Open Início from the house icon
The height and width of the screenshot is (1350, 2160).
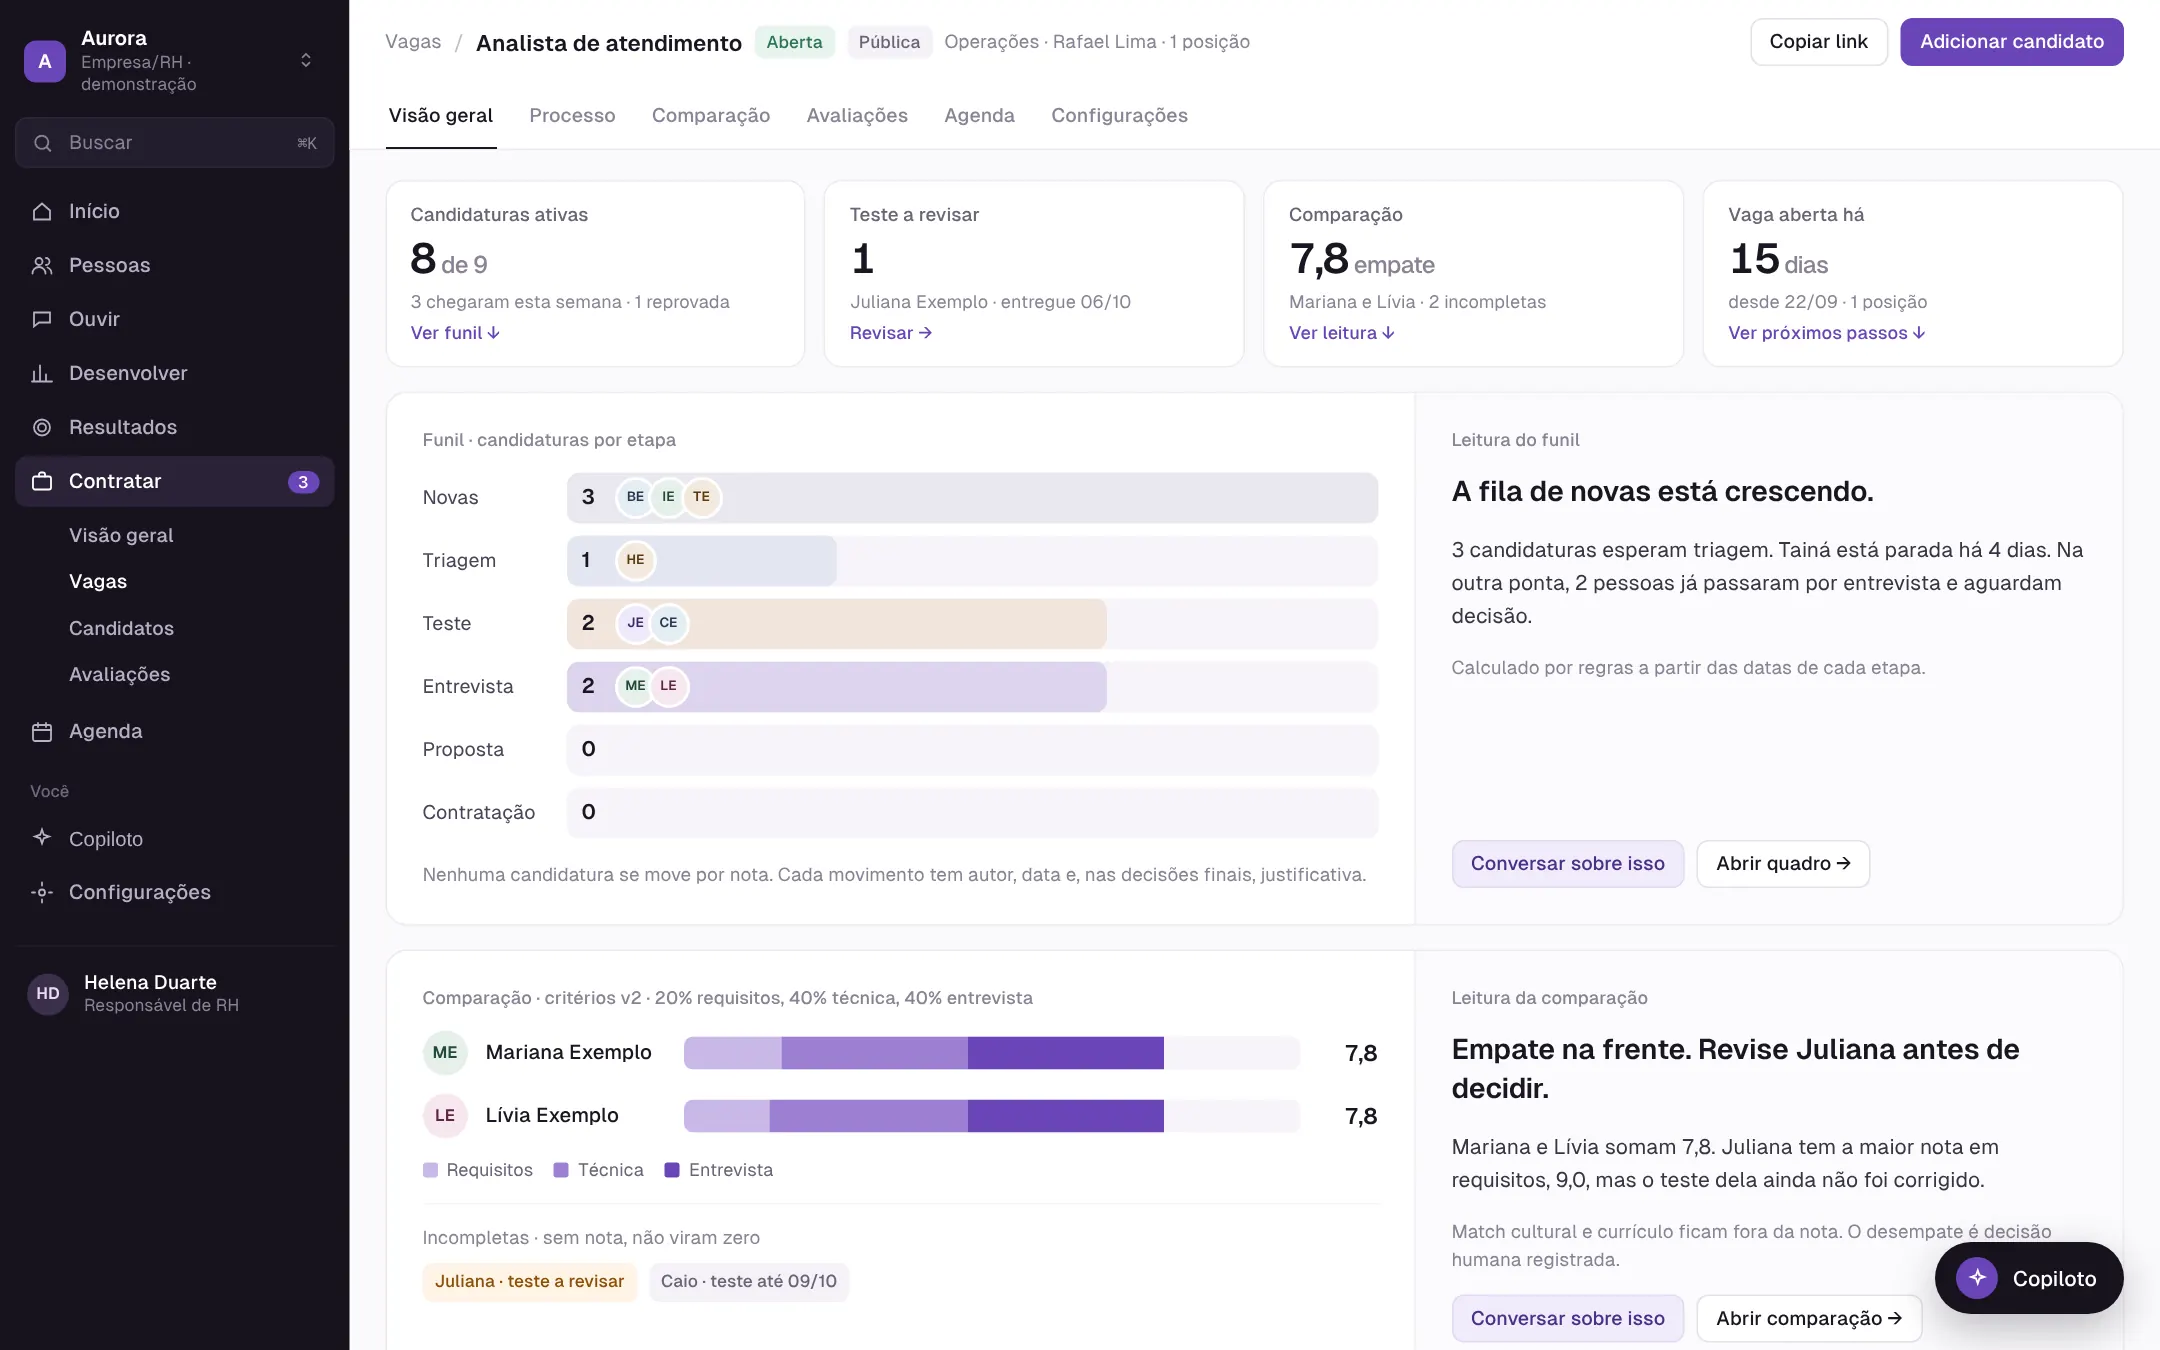click(x=42, y=211)
